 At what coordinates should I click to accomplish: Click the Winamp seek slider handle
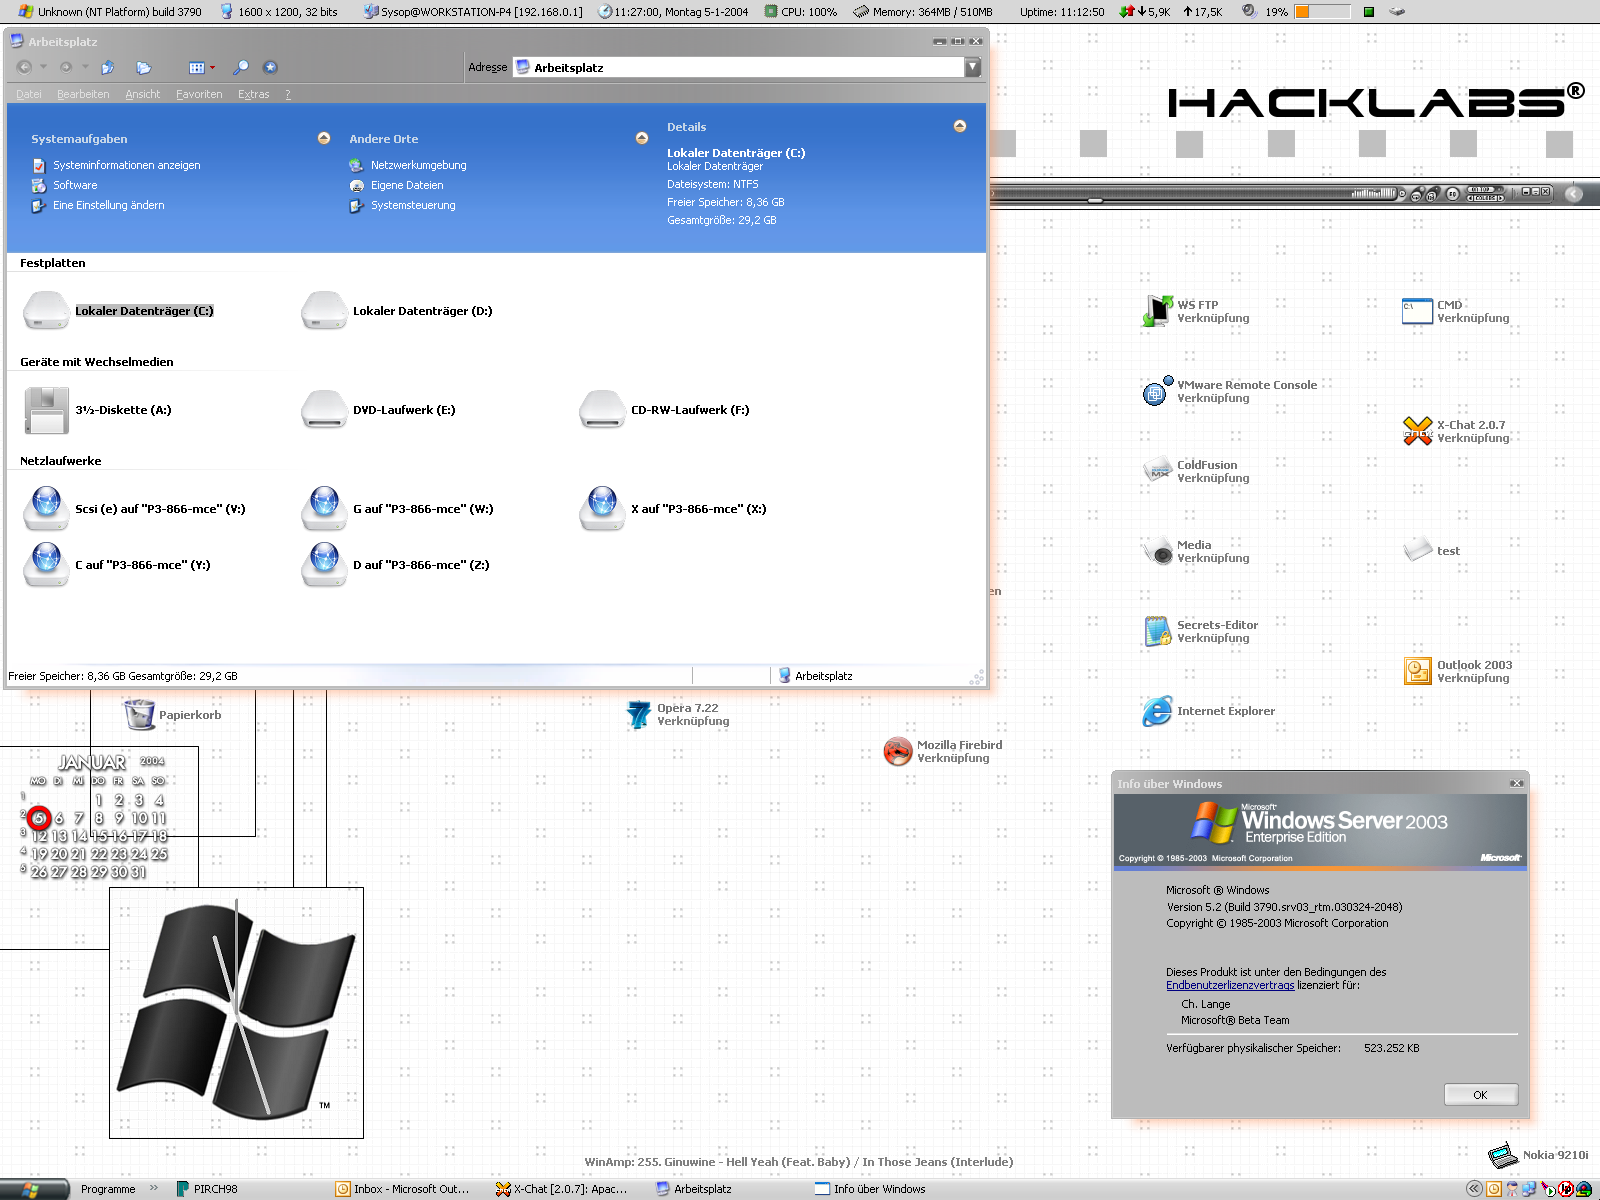(1095, 201)
